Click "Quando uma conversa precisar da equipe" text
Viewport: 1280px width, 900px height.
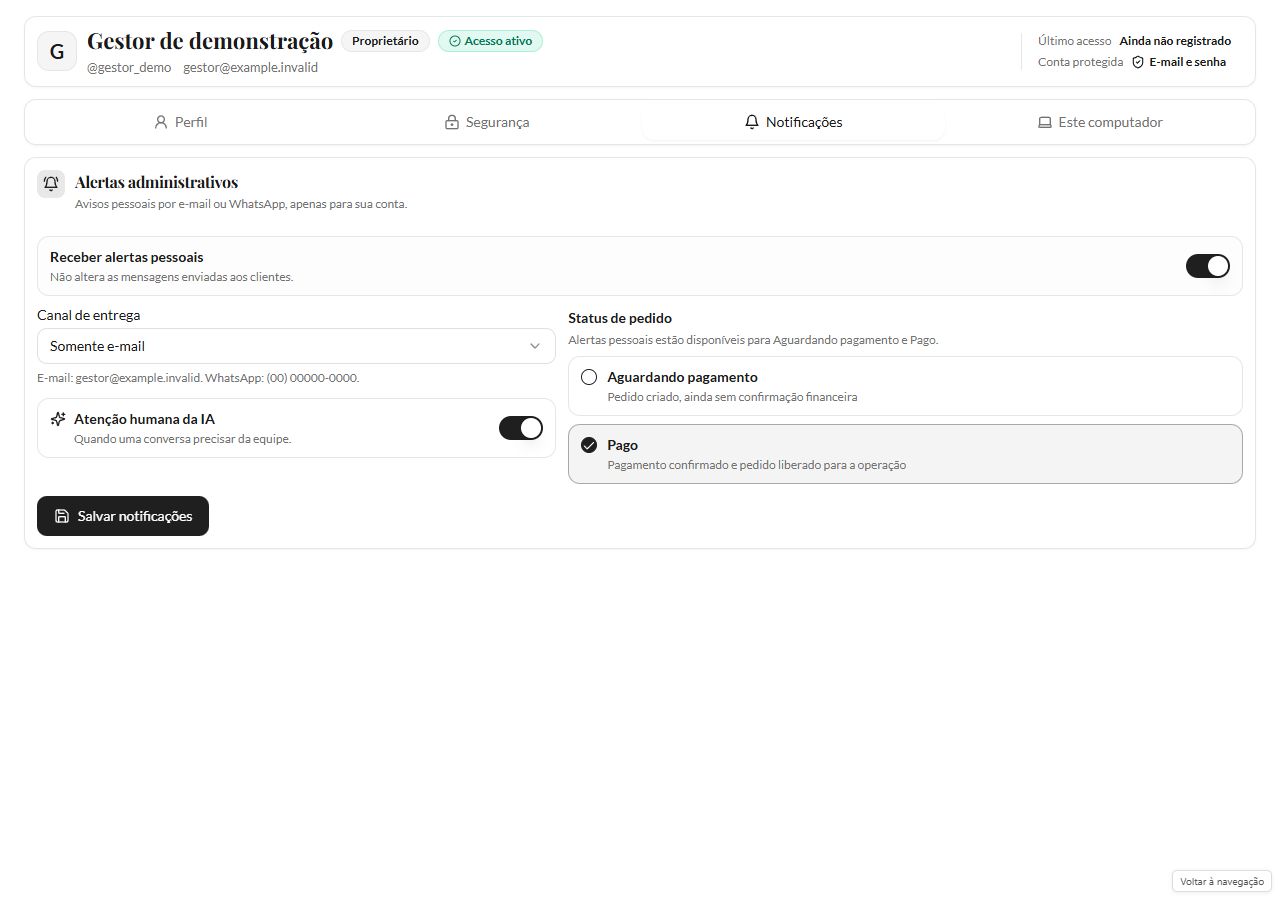point(183,439)
